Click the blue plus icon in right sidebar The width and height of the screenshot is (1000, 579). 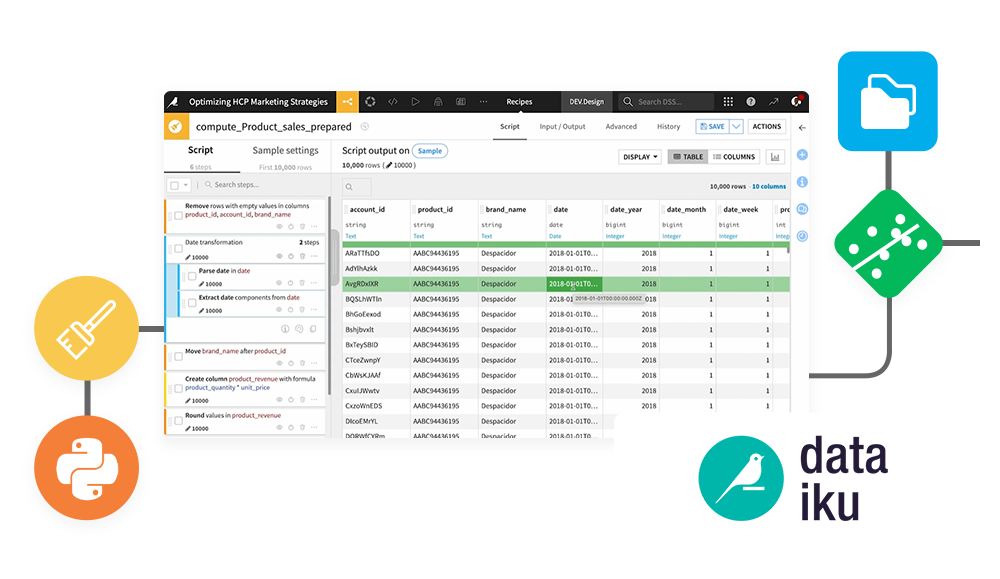tap(802, 155)
